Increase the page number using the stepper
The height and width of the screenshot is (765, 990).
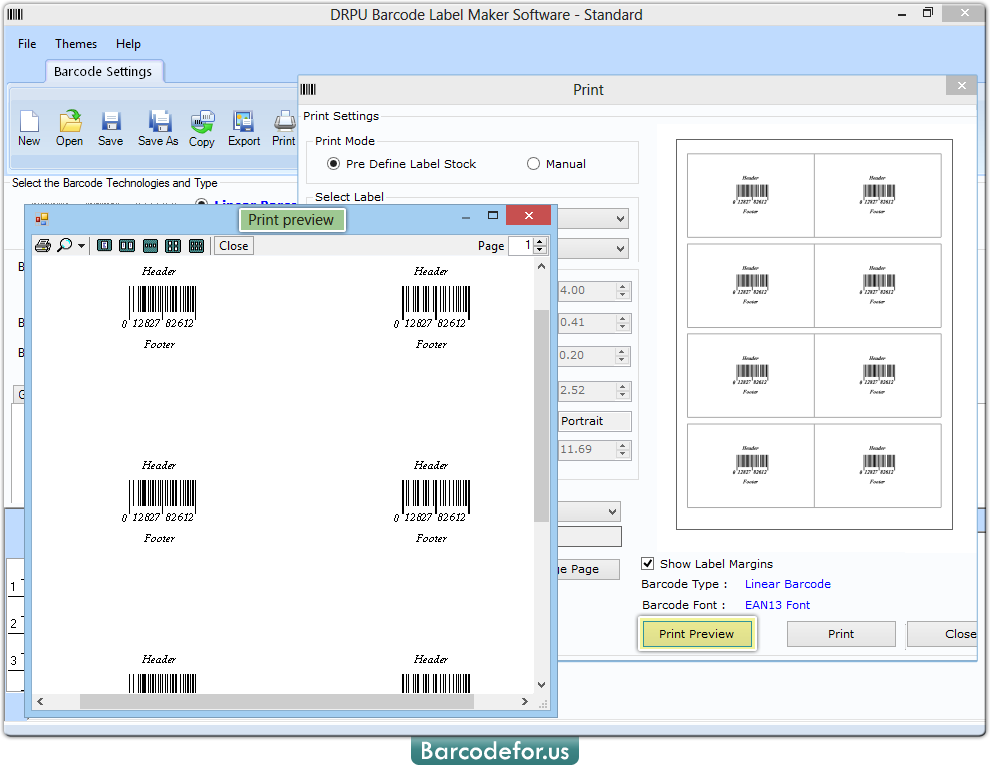point(540,241)
